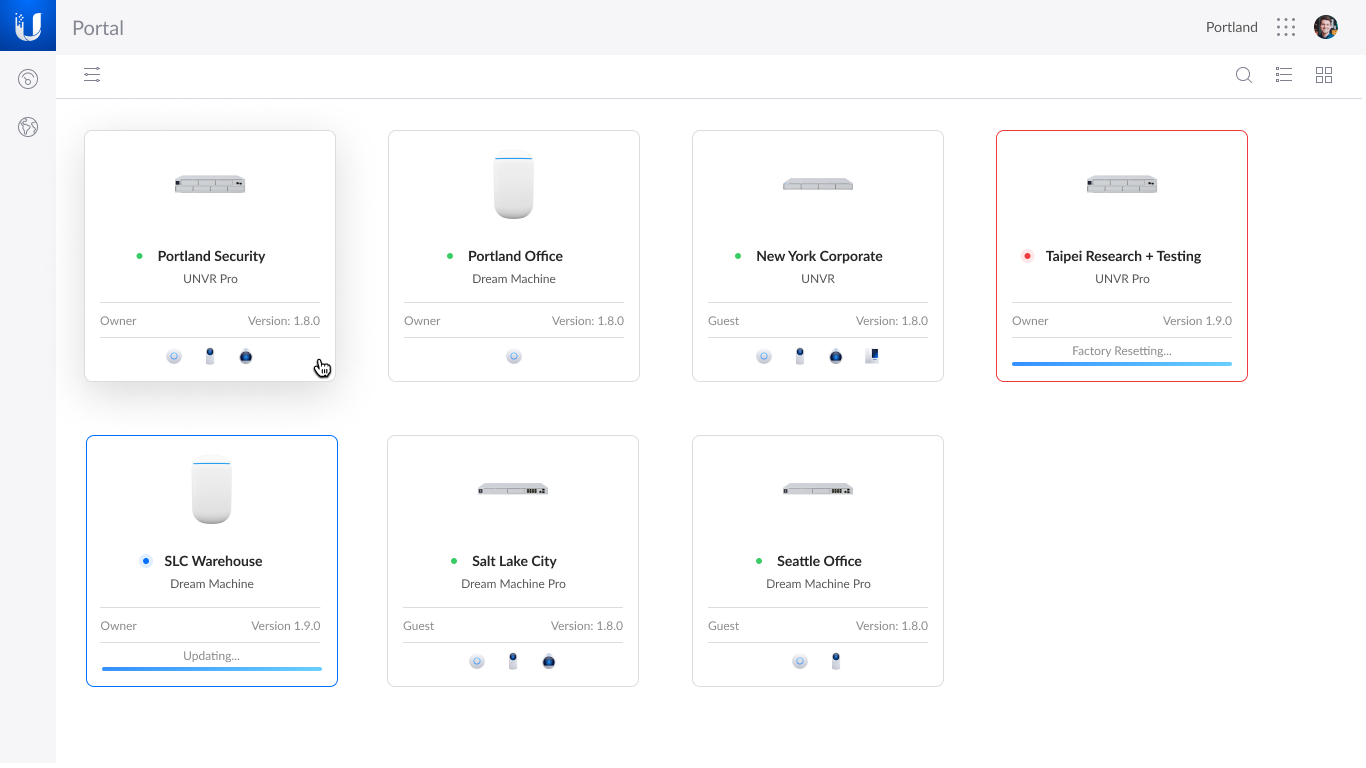Open the SLC Warehouse Dream Machine image

[212, 490]
